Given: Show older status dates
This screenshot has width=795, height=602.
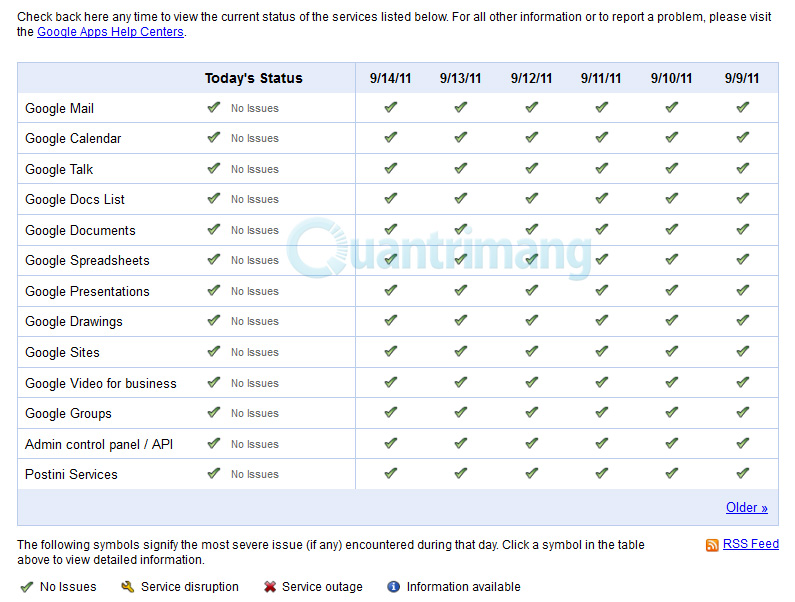Looking at the screenshot, I should click(746, 508).
